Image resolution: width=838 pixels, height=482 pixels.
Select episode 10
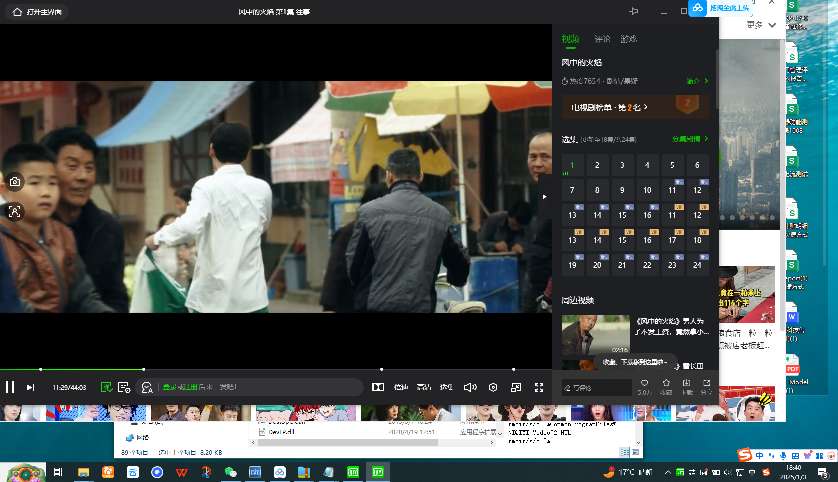click(x=647, y=190)
